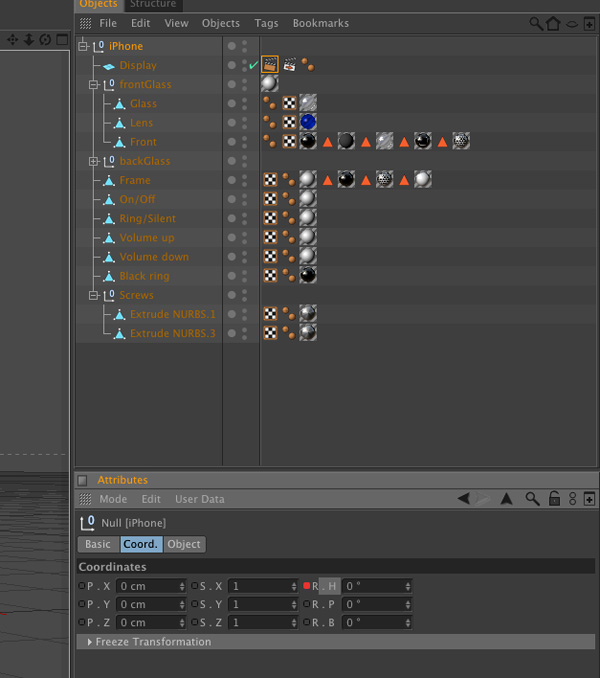Click the search magnifier in Objects panel

pos(536,23)
